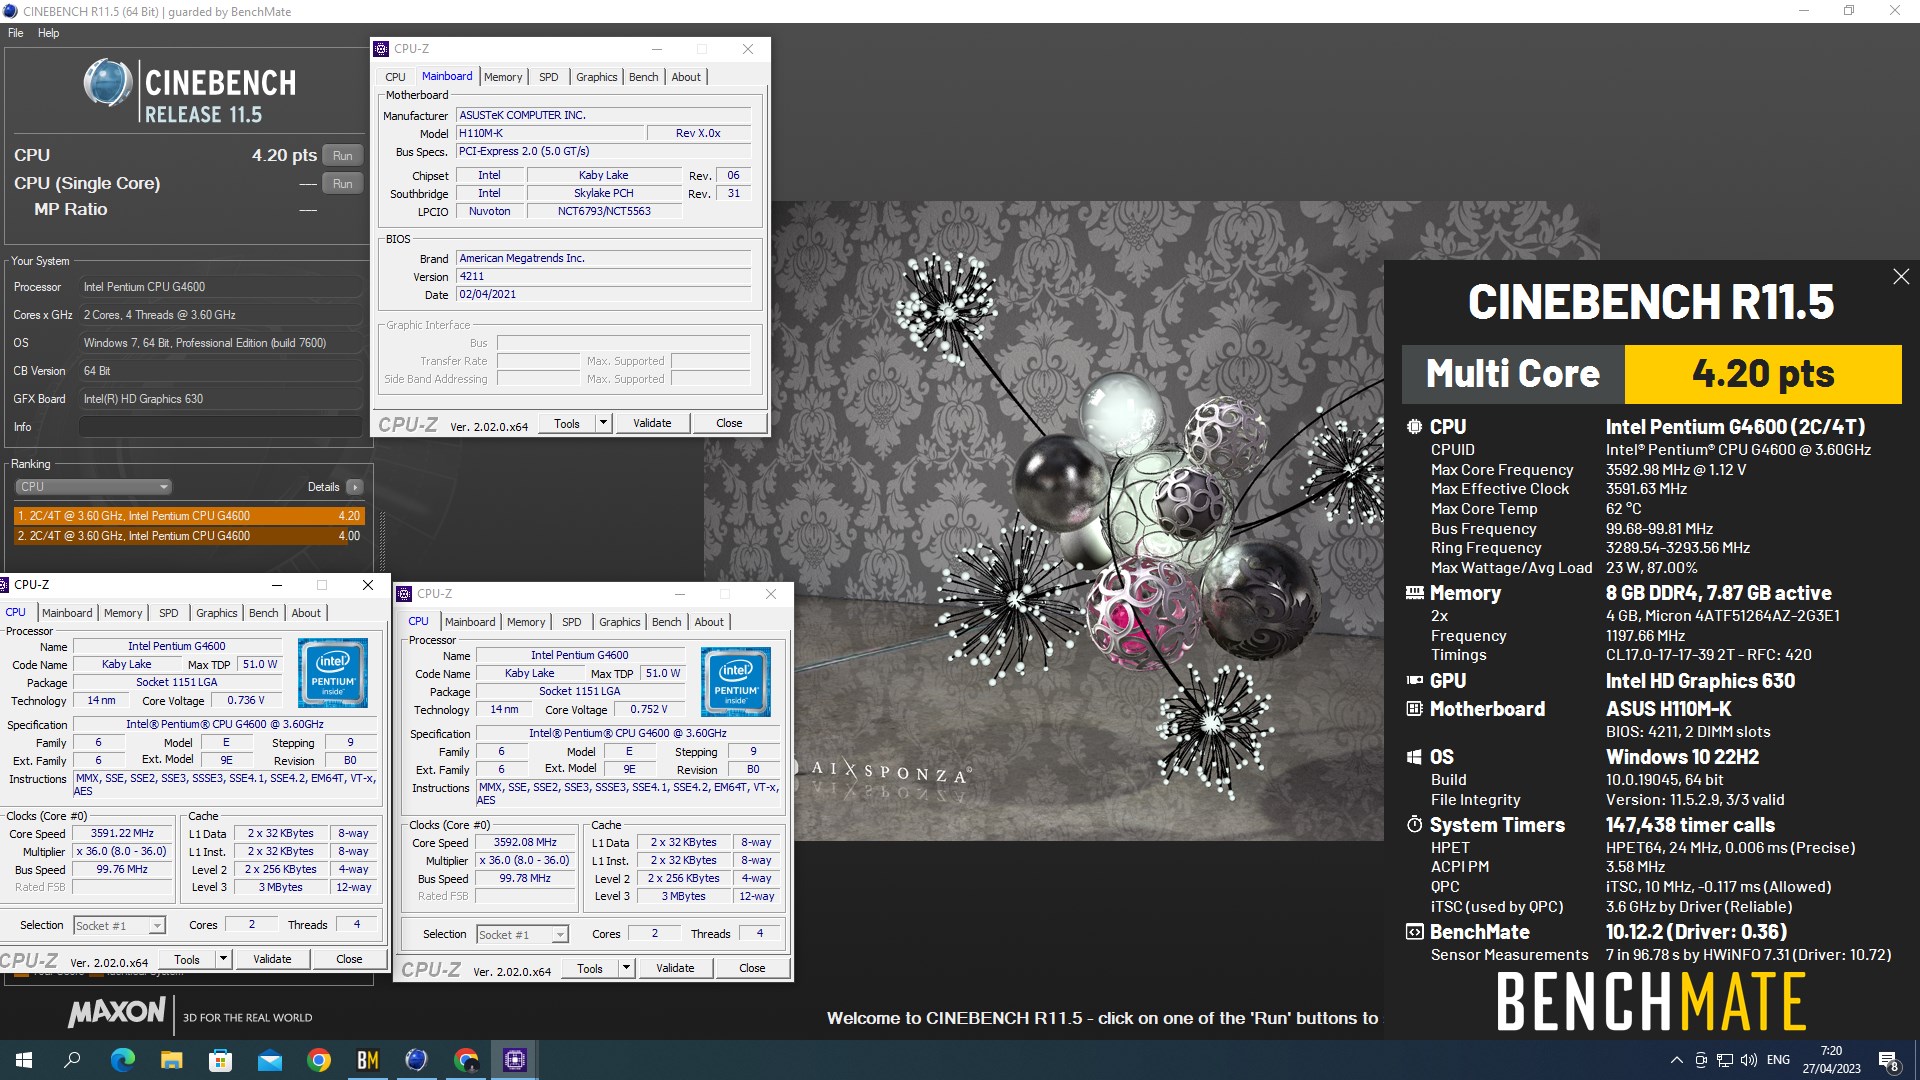The height and width of the screenshot is (1080, 1920).
Task: Open the Details arrow in Ranking
Action: [x=355, y=487]
